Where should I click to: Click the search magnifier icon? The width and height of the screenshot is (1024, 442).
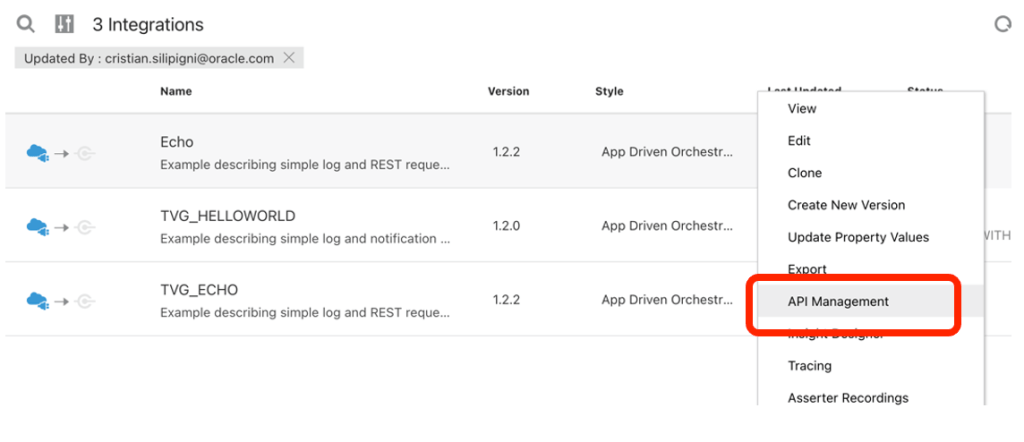tap(26, 24)
